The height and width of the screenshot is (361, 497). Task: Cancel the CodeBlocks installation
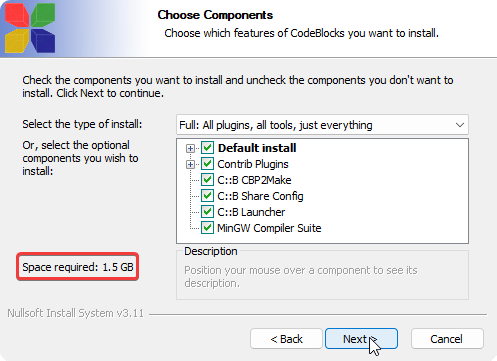click(x=447, y=339)
